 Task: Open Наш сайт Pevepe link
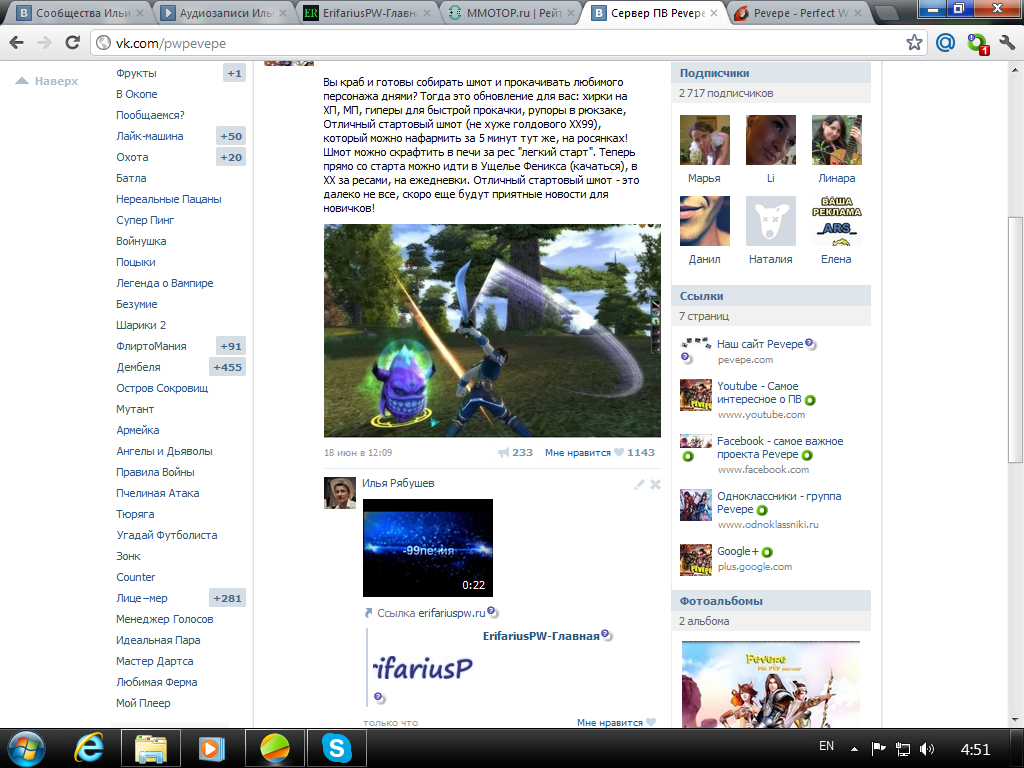click(x=760, y=344)
